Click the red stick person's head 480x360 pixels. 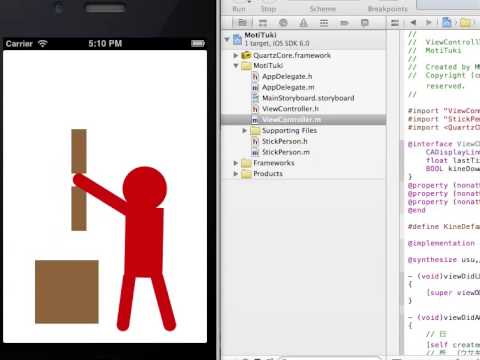(x=145, y=188)
